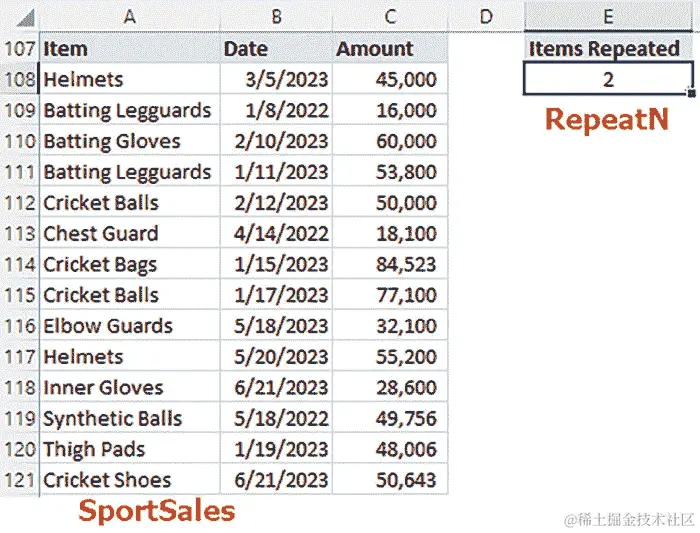Select column E header
The width and height of the screenshot is (700, 533).
(608, 17)
